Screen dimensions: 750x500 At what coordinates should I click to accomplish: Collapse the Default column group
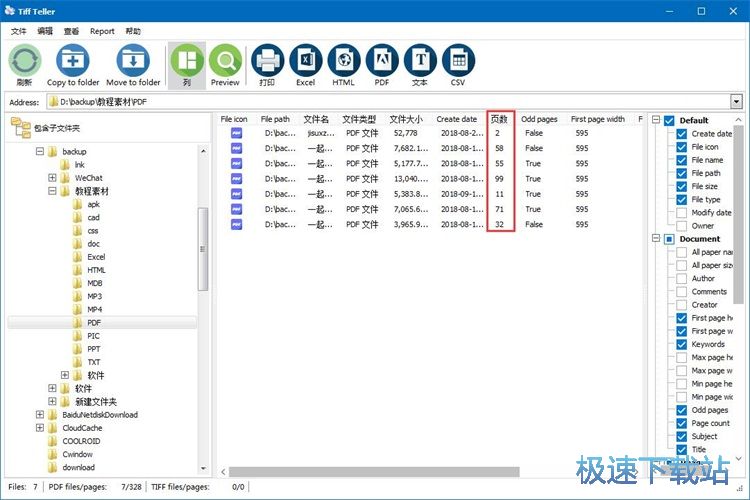(657, 120)
